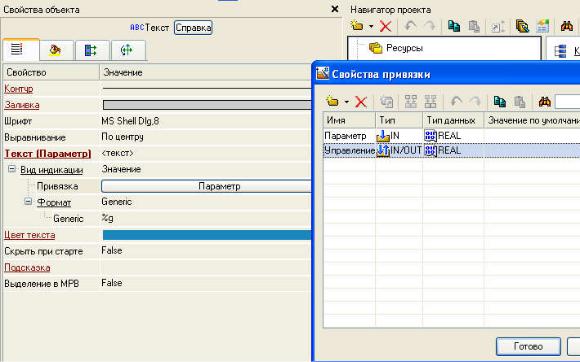Click the copy icon in Свойства привязки toolbar

pos(500,102)
